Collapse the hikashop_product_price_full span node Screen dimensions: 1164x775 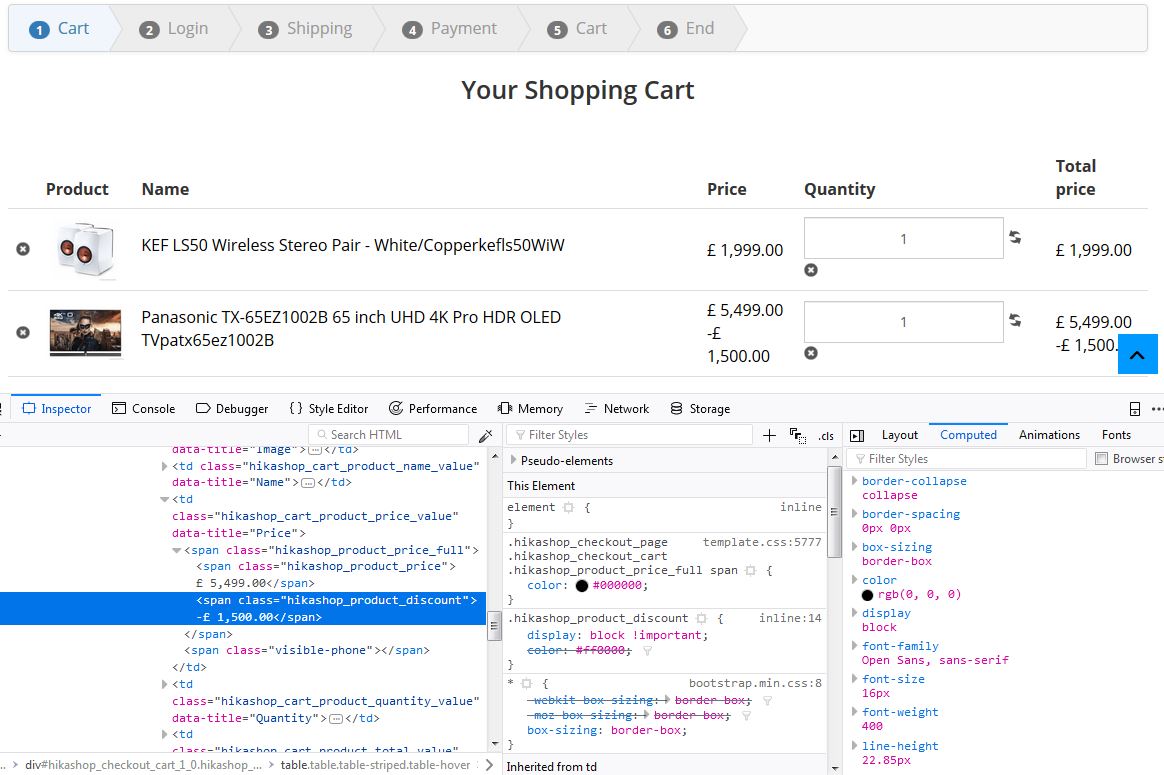click(x=177, y=550)
